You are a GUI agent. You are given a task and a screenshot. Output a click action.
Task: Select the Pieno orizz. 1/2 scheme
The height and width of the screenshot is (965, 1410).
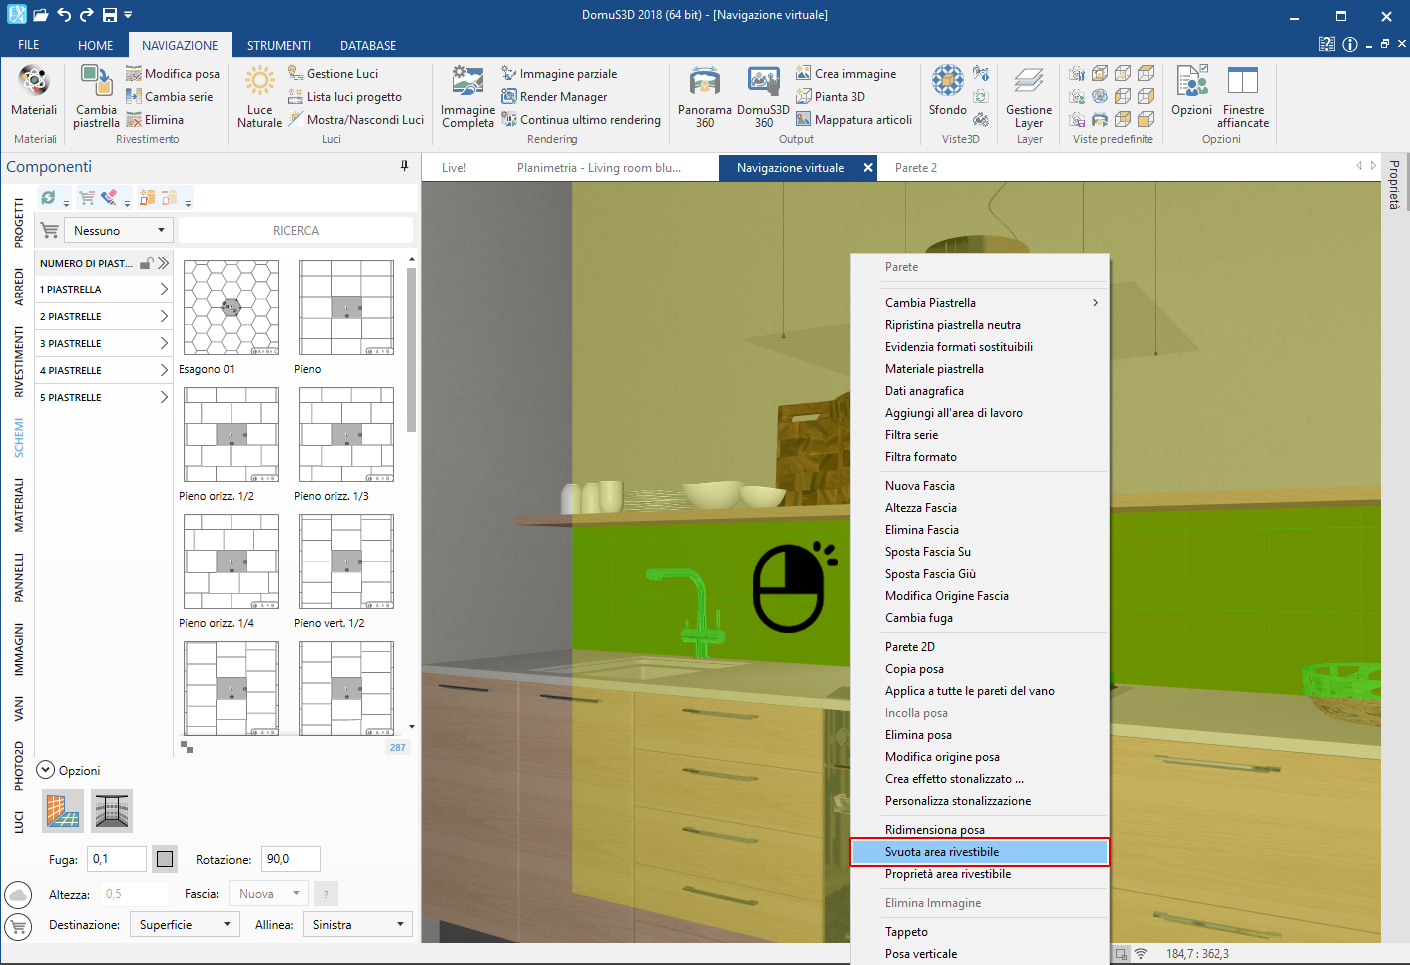(231, 435)
